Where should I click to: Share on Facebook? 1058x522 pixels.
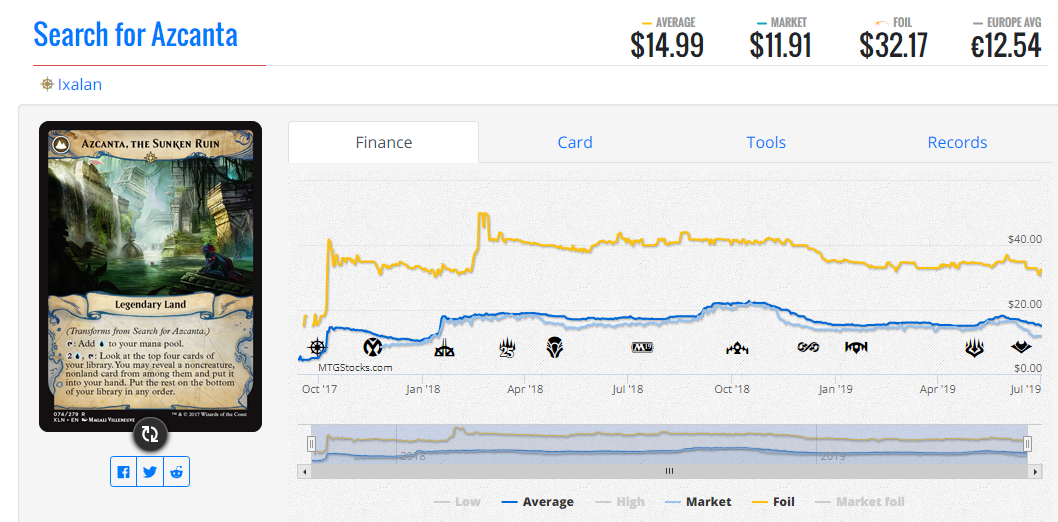[123, 472]
